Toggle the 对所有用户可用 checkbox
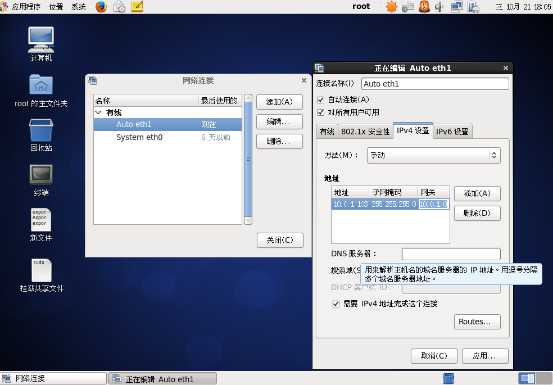The width and height of the screenshot is (553, 385). (321, 112)
